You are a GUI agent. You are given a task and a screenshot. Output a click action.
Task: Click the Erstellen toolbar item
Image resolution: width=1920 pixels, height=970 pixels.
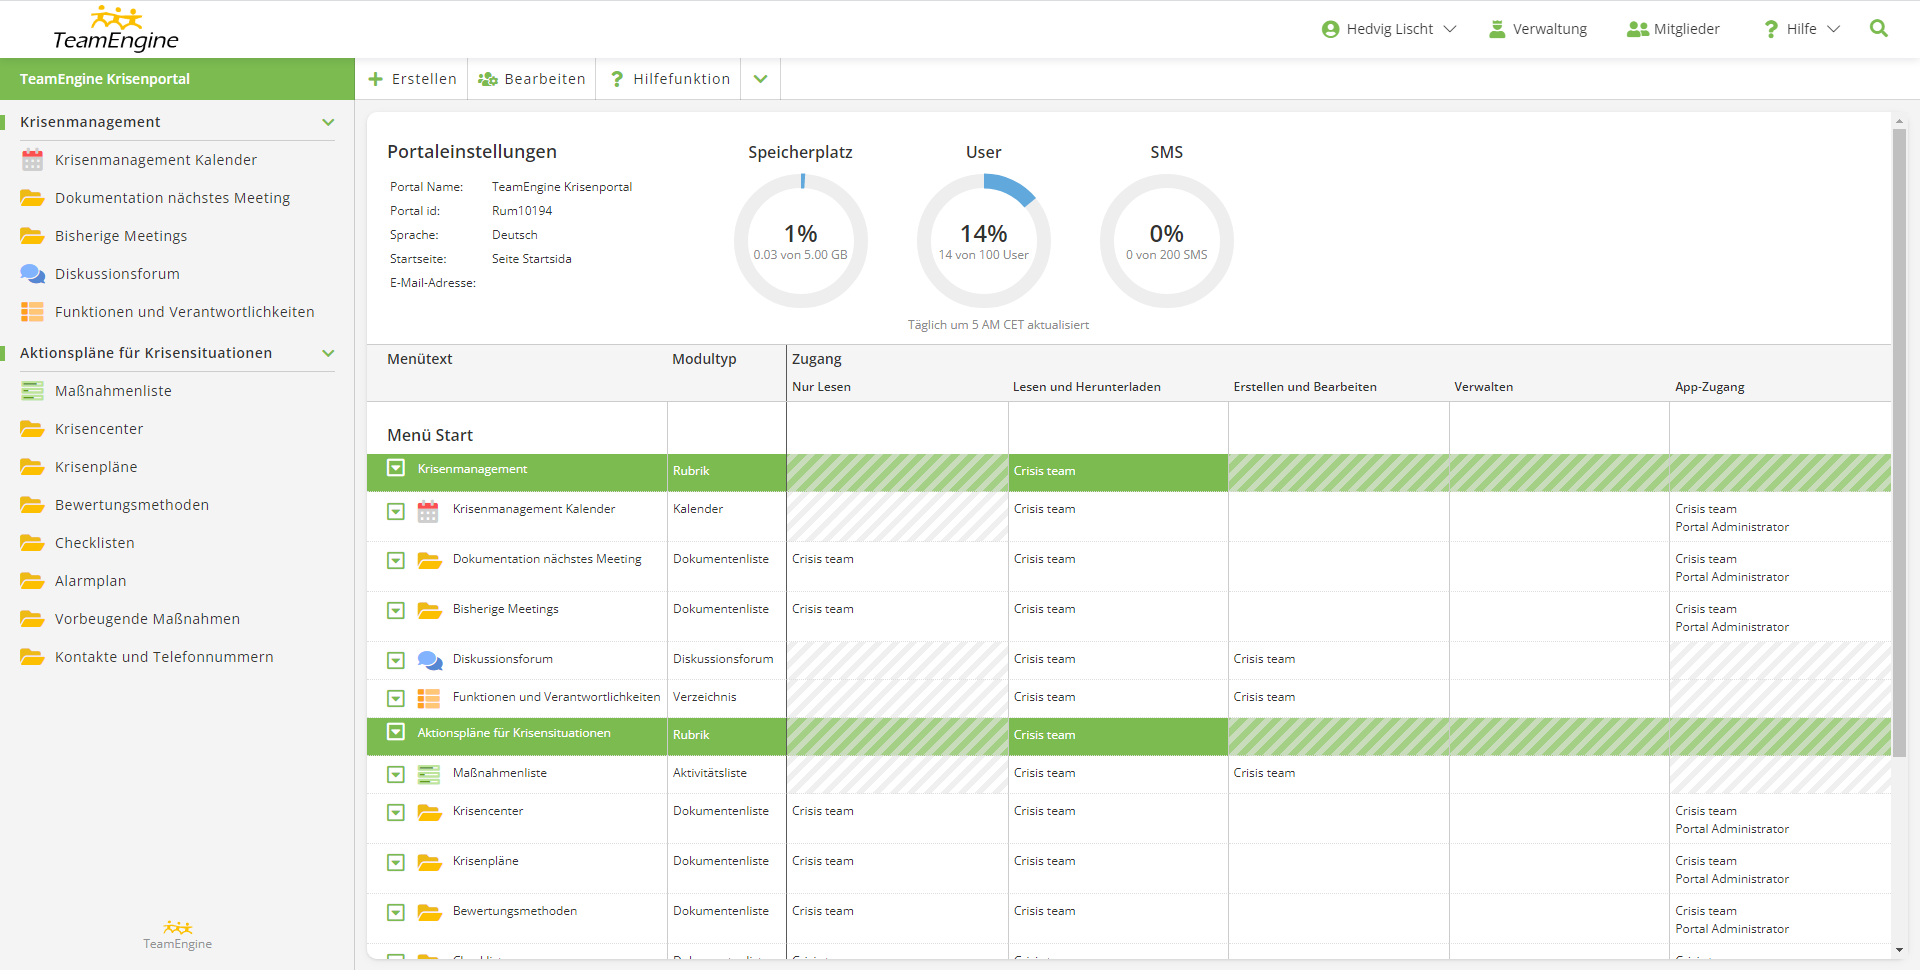(412, 79)
